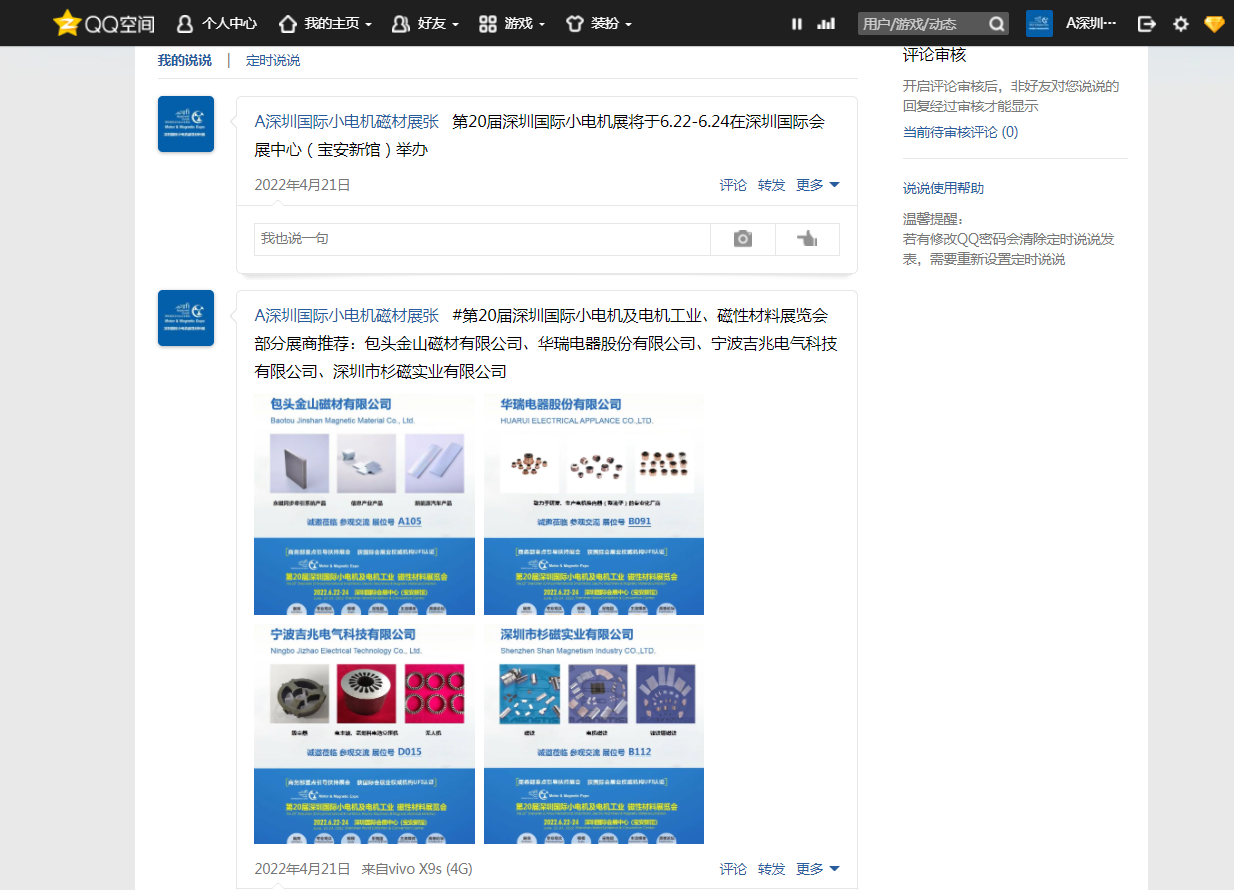Click the camera icon in comment box

tap(742, 239)
